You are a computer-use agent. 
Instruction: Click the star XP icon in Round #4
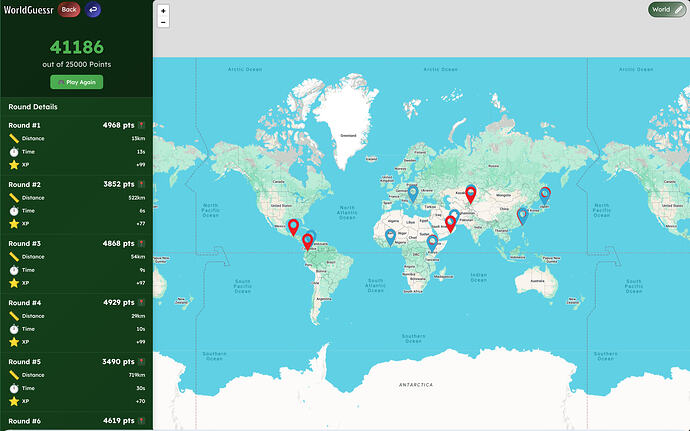tap(14, 342)
